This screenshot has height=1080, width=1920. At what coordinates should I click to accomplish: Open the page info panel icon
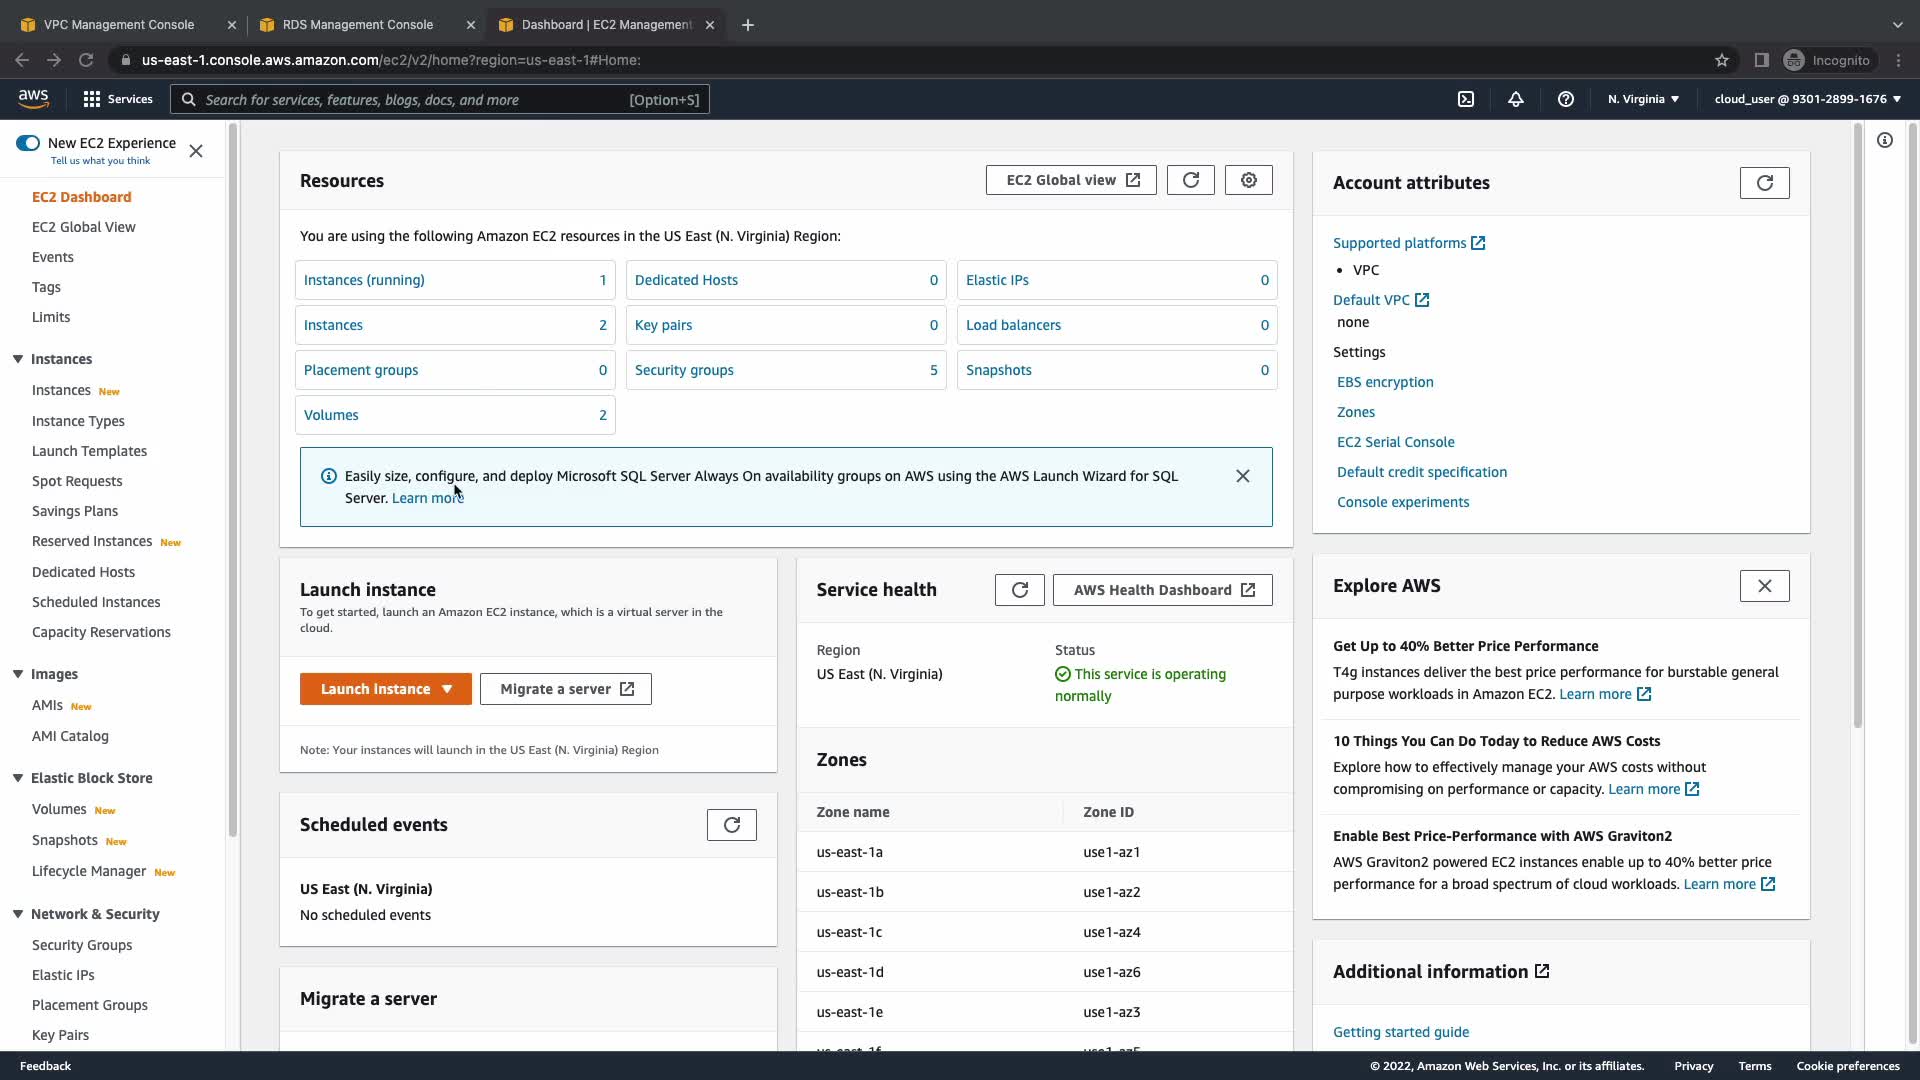pyautogui.click(x=1885, y=140)
